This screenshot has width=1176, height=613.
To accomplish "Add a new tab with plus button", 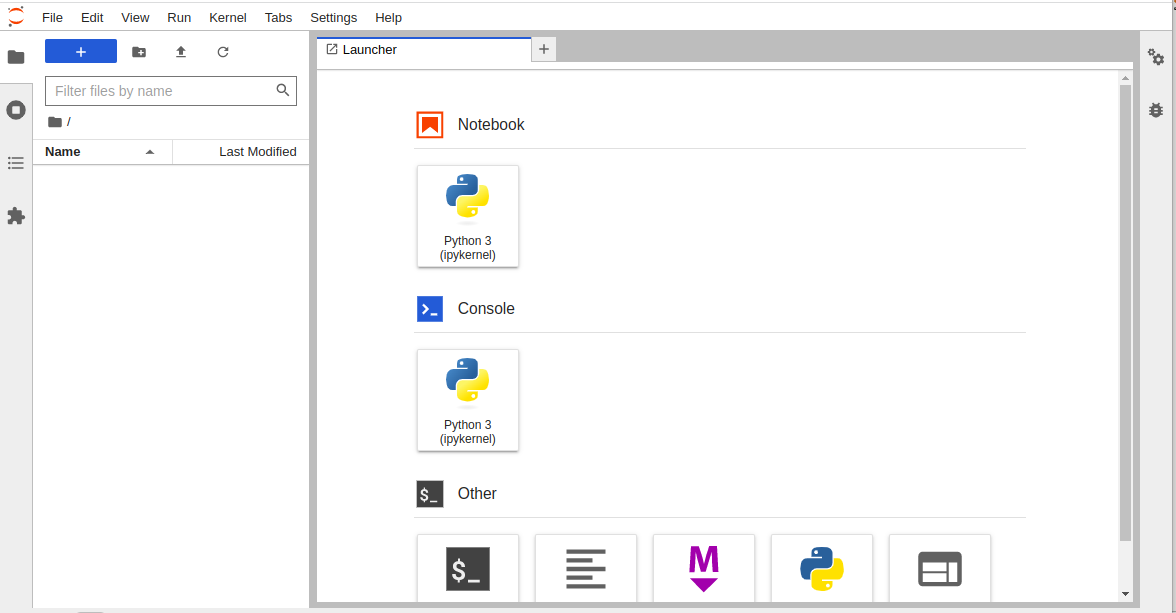I will tap(544, 49).
